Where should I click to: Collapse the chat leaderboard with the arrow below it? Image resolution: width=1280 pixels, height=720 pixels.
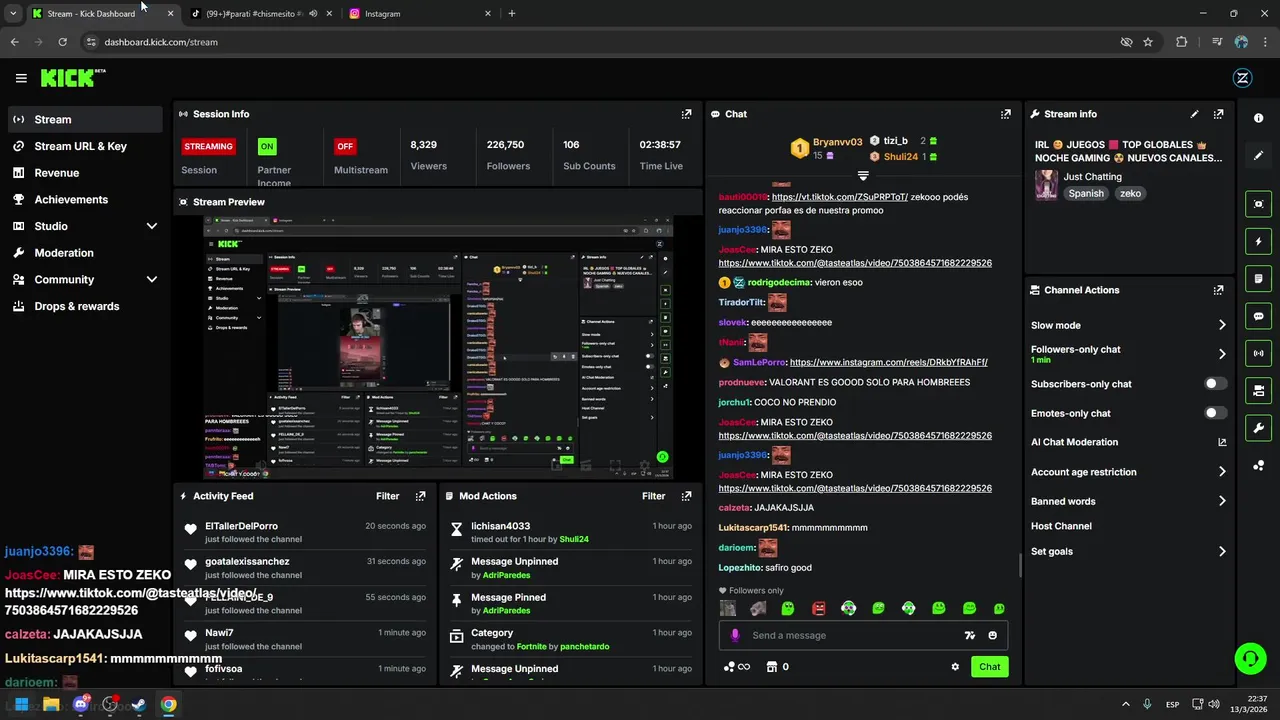click(863, 176)
